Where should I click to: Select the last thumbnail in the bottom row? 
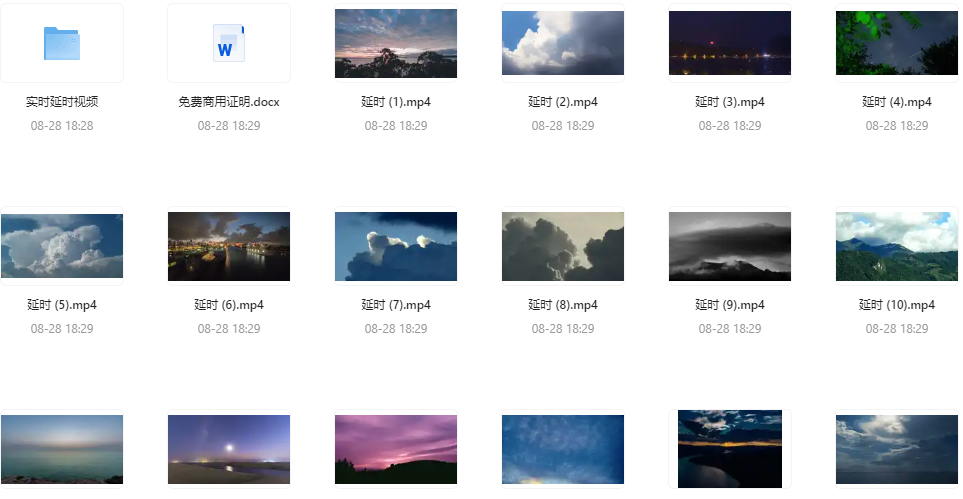(897, 450)
